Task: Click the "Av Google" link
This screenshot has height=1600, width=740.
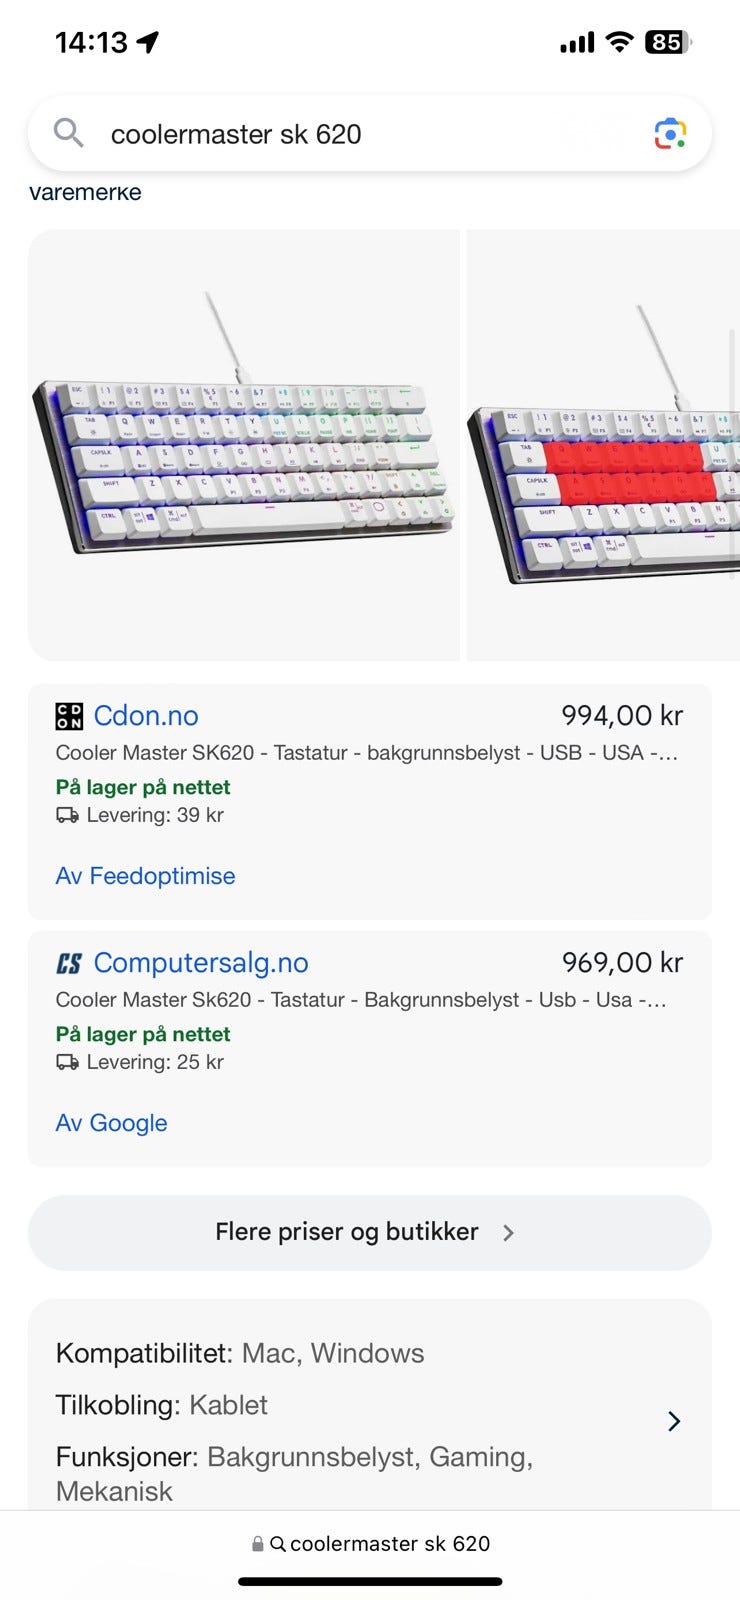Action: click(112, 1123)
